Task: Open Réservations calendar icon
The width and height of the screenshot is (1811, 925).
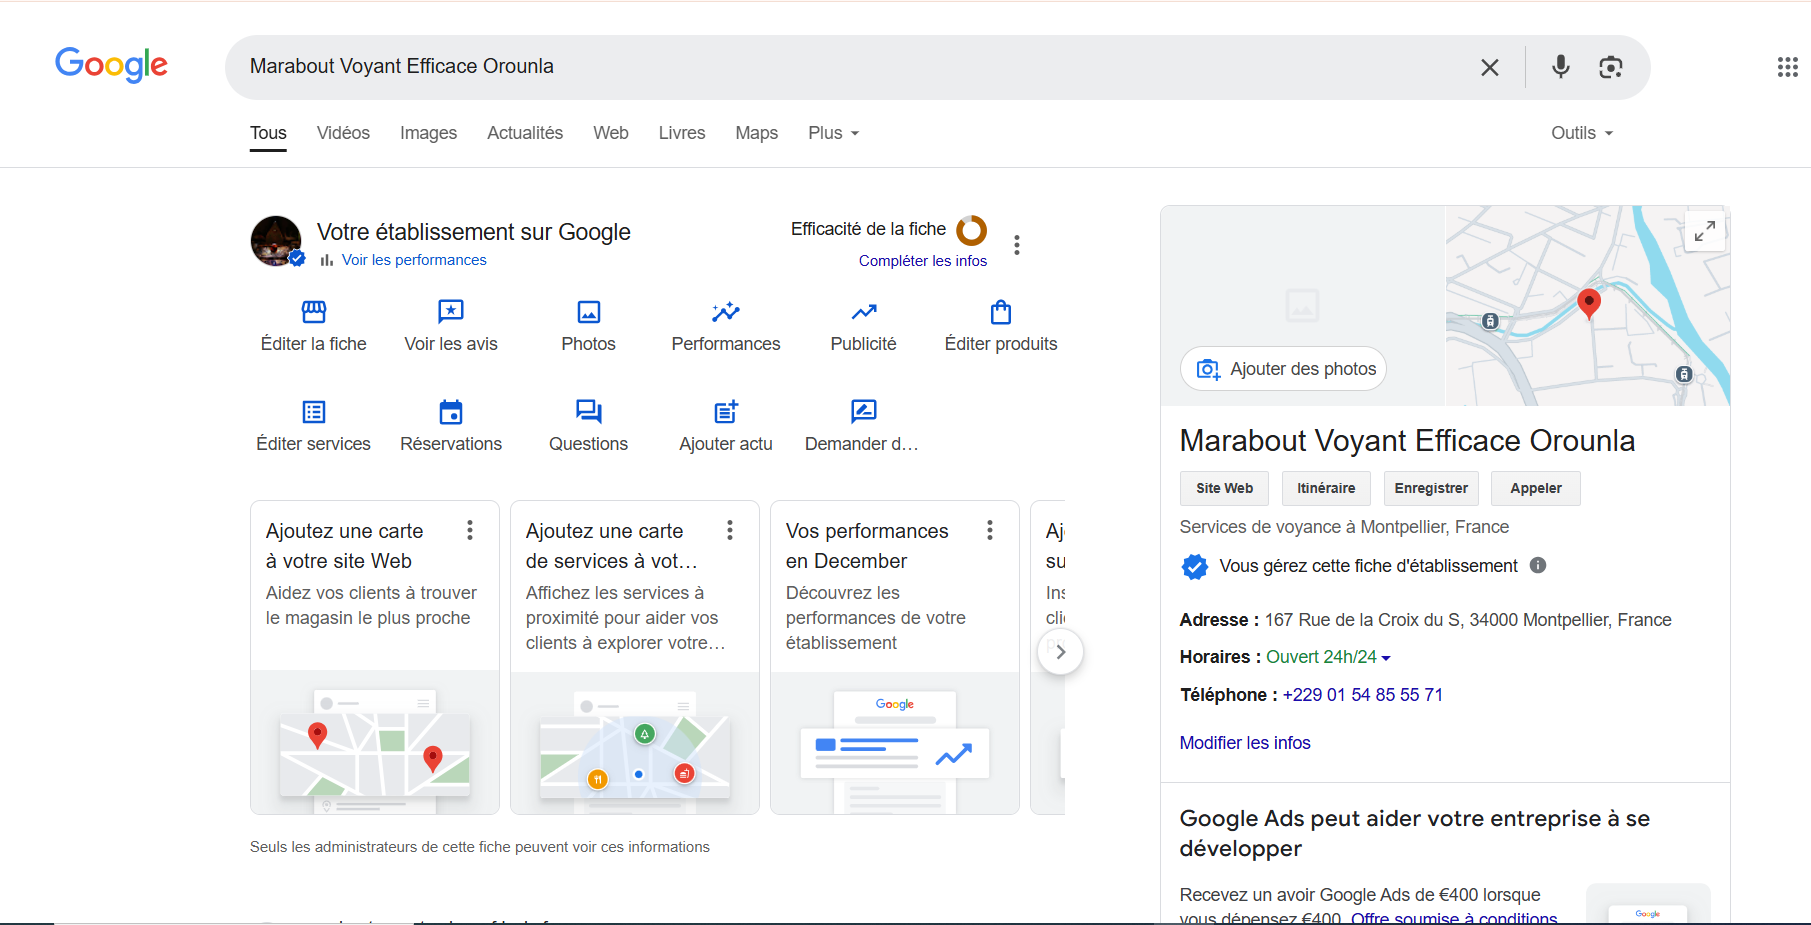Action: tap(450, 412)
